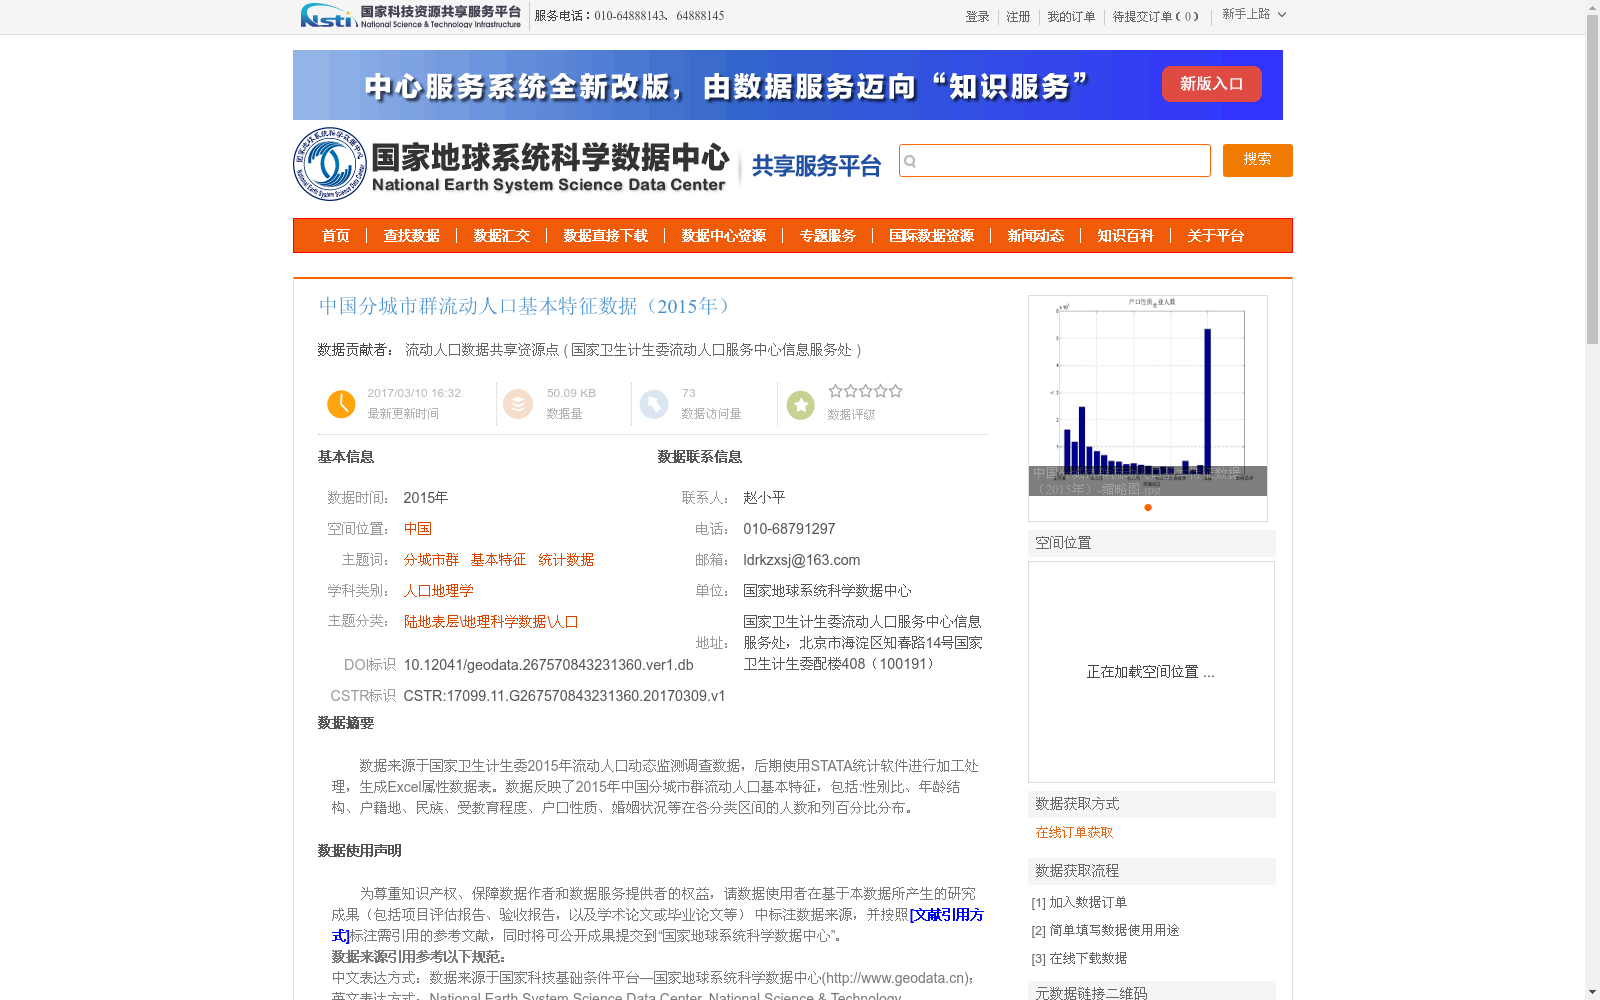The height and width of the screenshot is (1000, 1600).
Task: Click the 陆地表层\地理科学数据\人口 category link
Action: 491,622
